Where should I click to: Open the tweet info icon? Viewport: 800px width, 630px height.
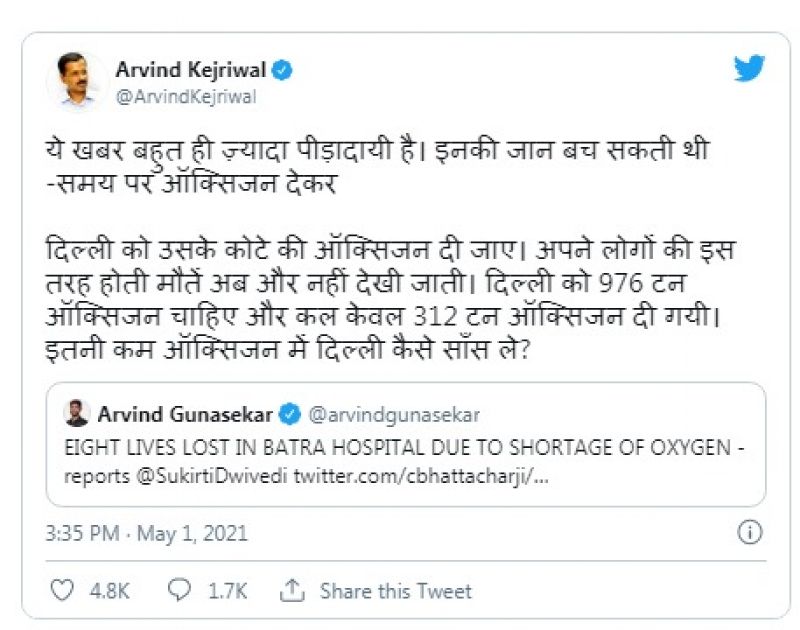tap(750, 532)
